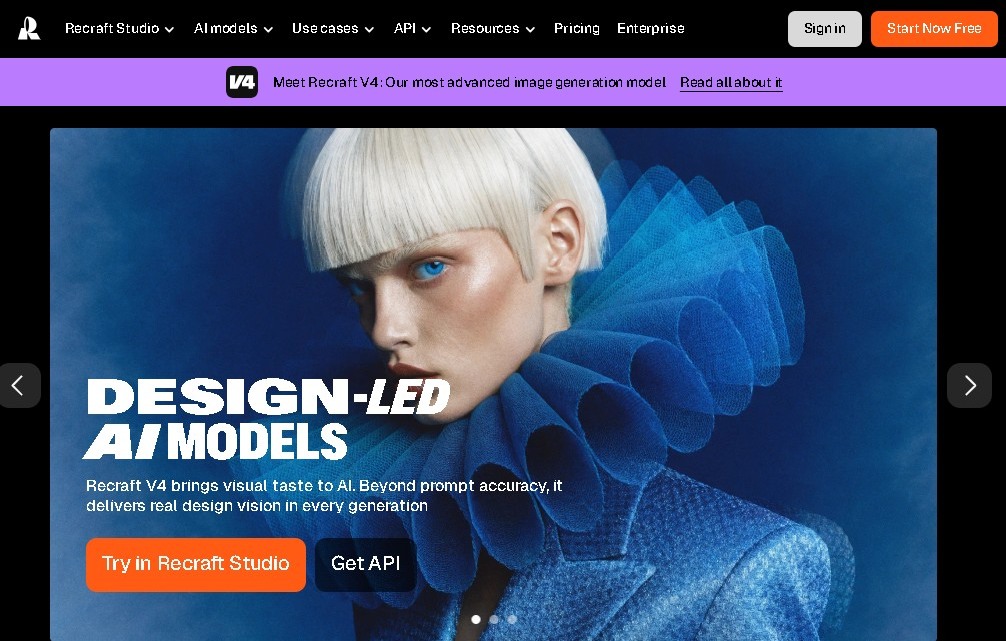1006x641 pixels.
Task: Open the Enterprise page
Action: click(651, 29)
